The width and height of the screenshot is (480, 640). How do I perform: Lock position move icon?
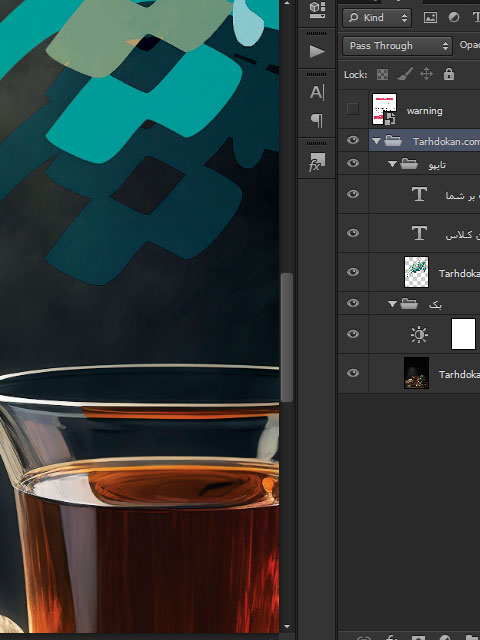(427, 74)
